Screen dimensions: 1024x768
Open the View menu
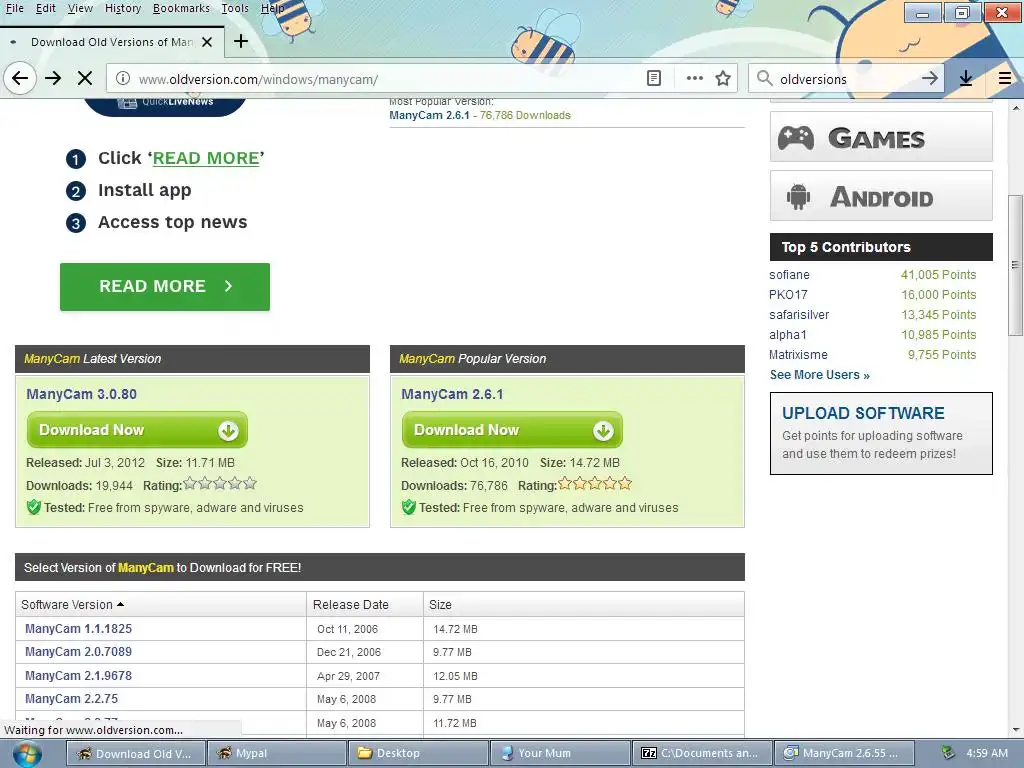point(80,8)
